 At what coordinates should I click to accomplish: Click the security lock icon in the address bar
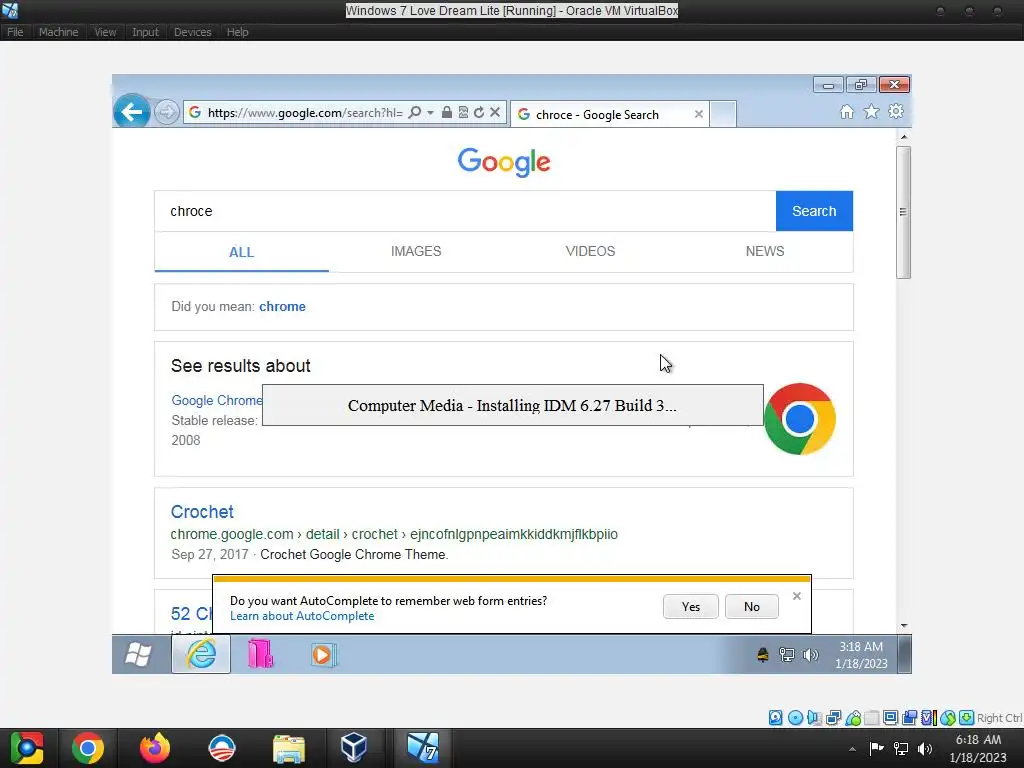(x=447, y=112)
